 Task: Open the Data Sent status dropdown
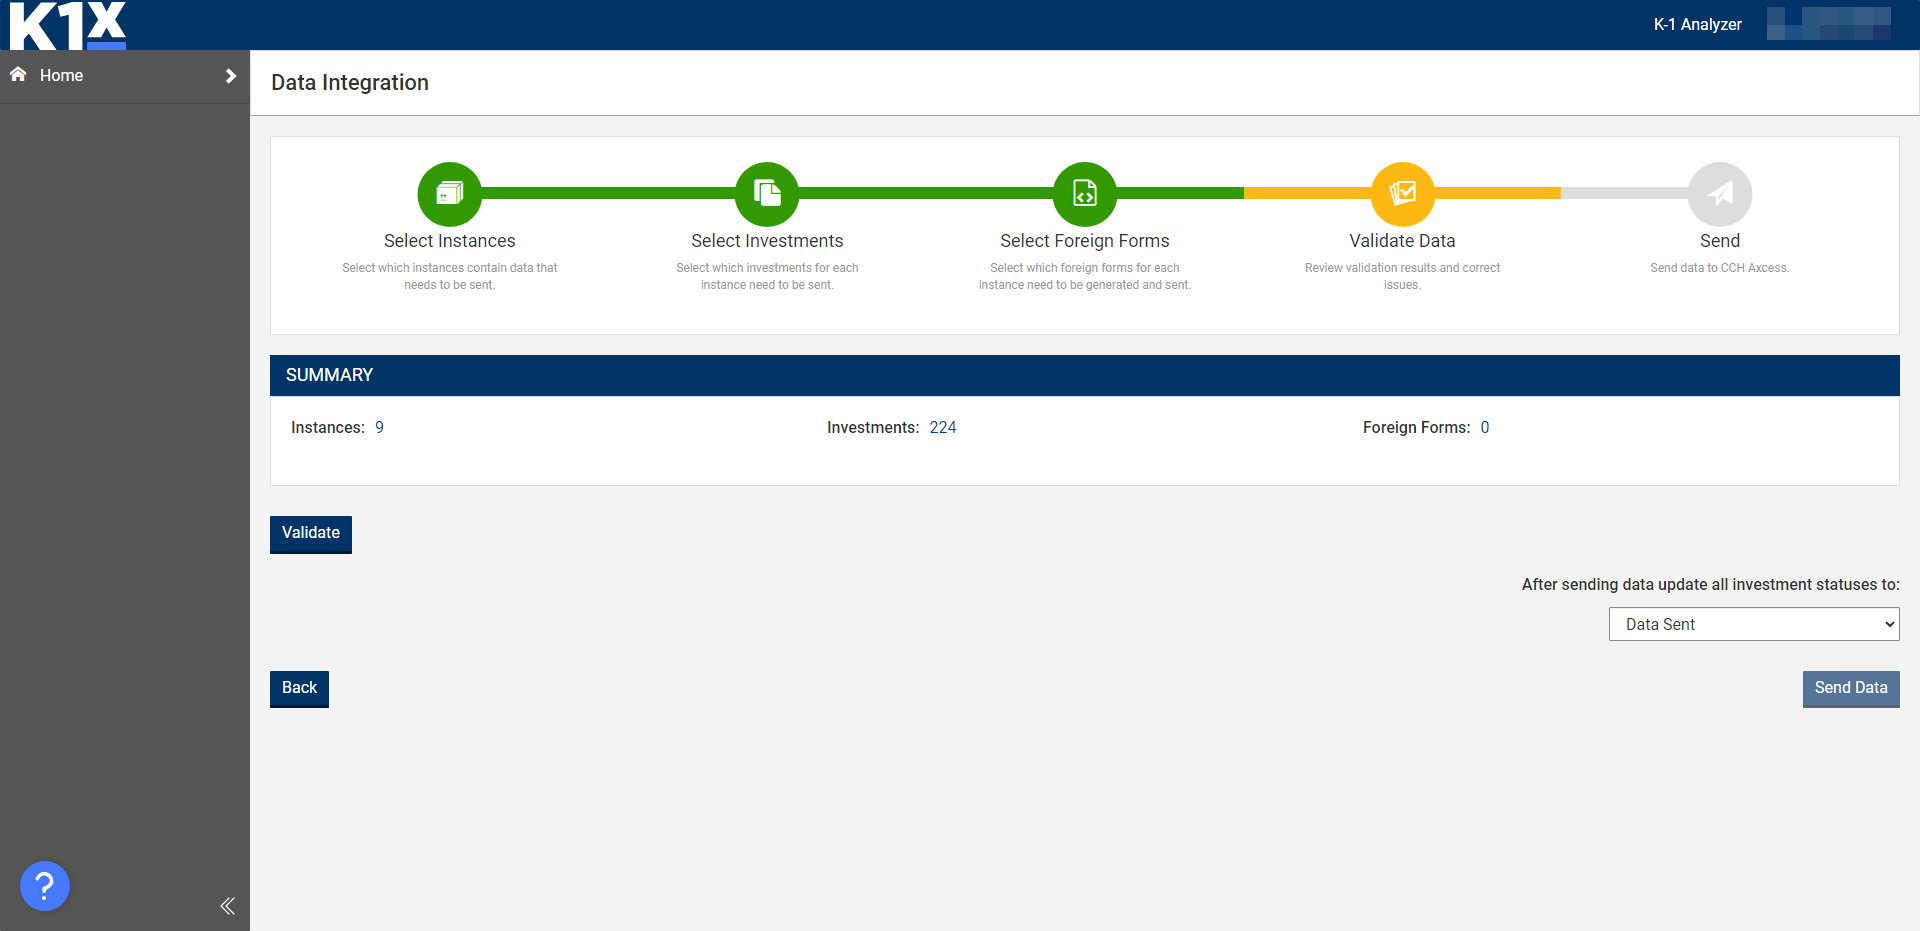click(1753, 624)
